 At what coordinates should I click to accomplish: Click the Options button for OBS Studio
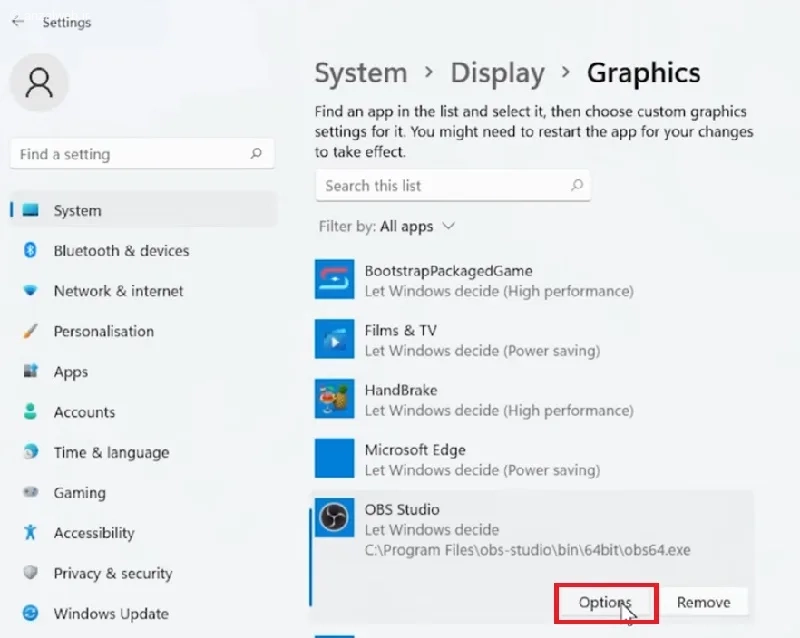pyautogui.click(x=605, y=602)
